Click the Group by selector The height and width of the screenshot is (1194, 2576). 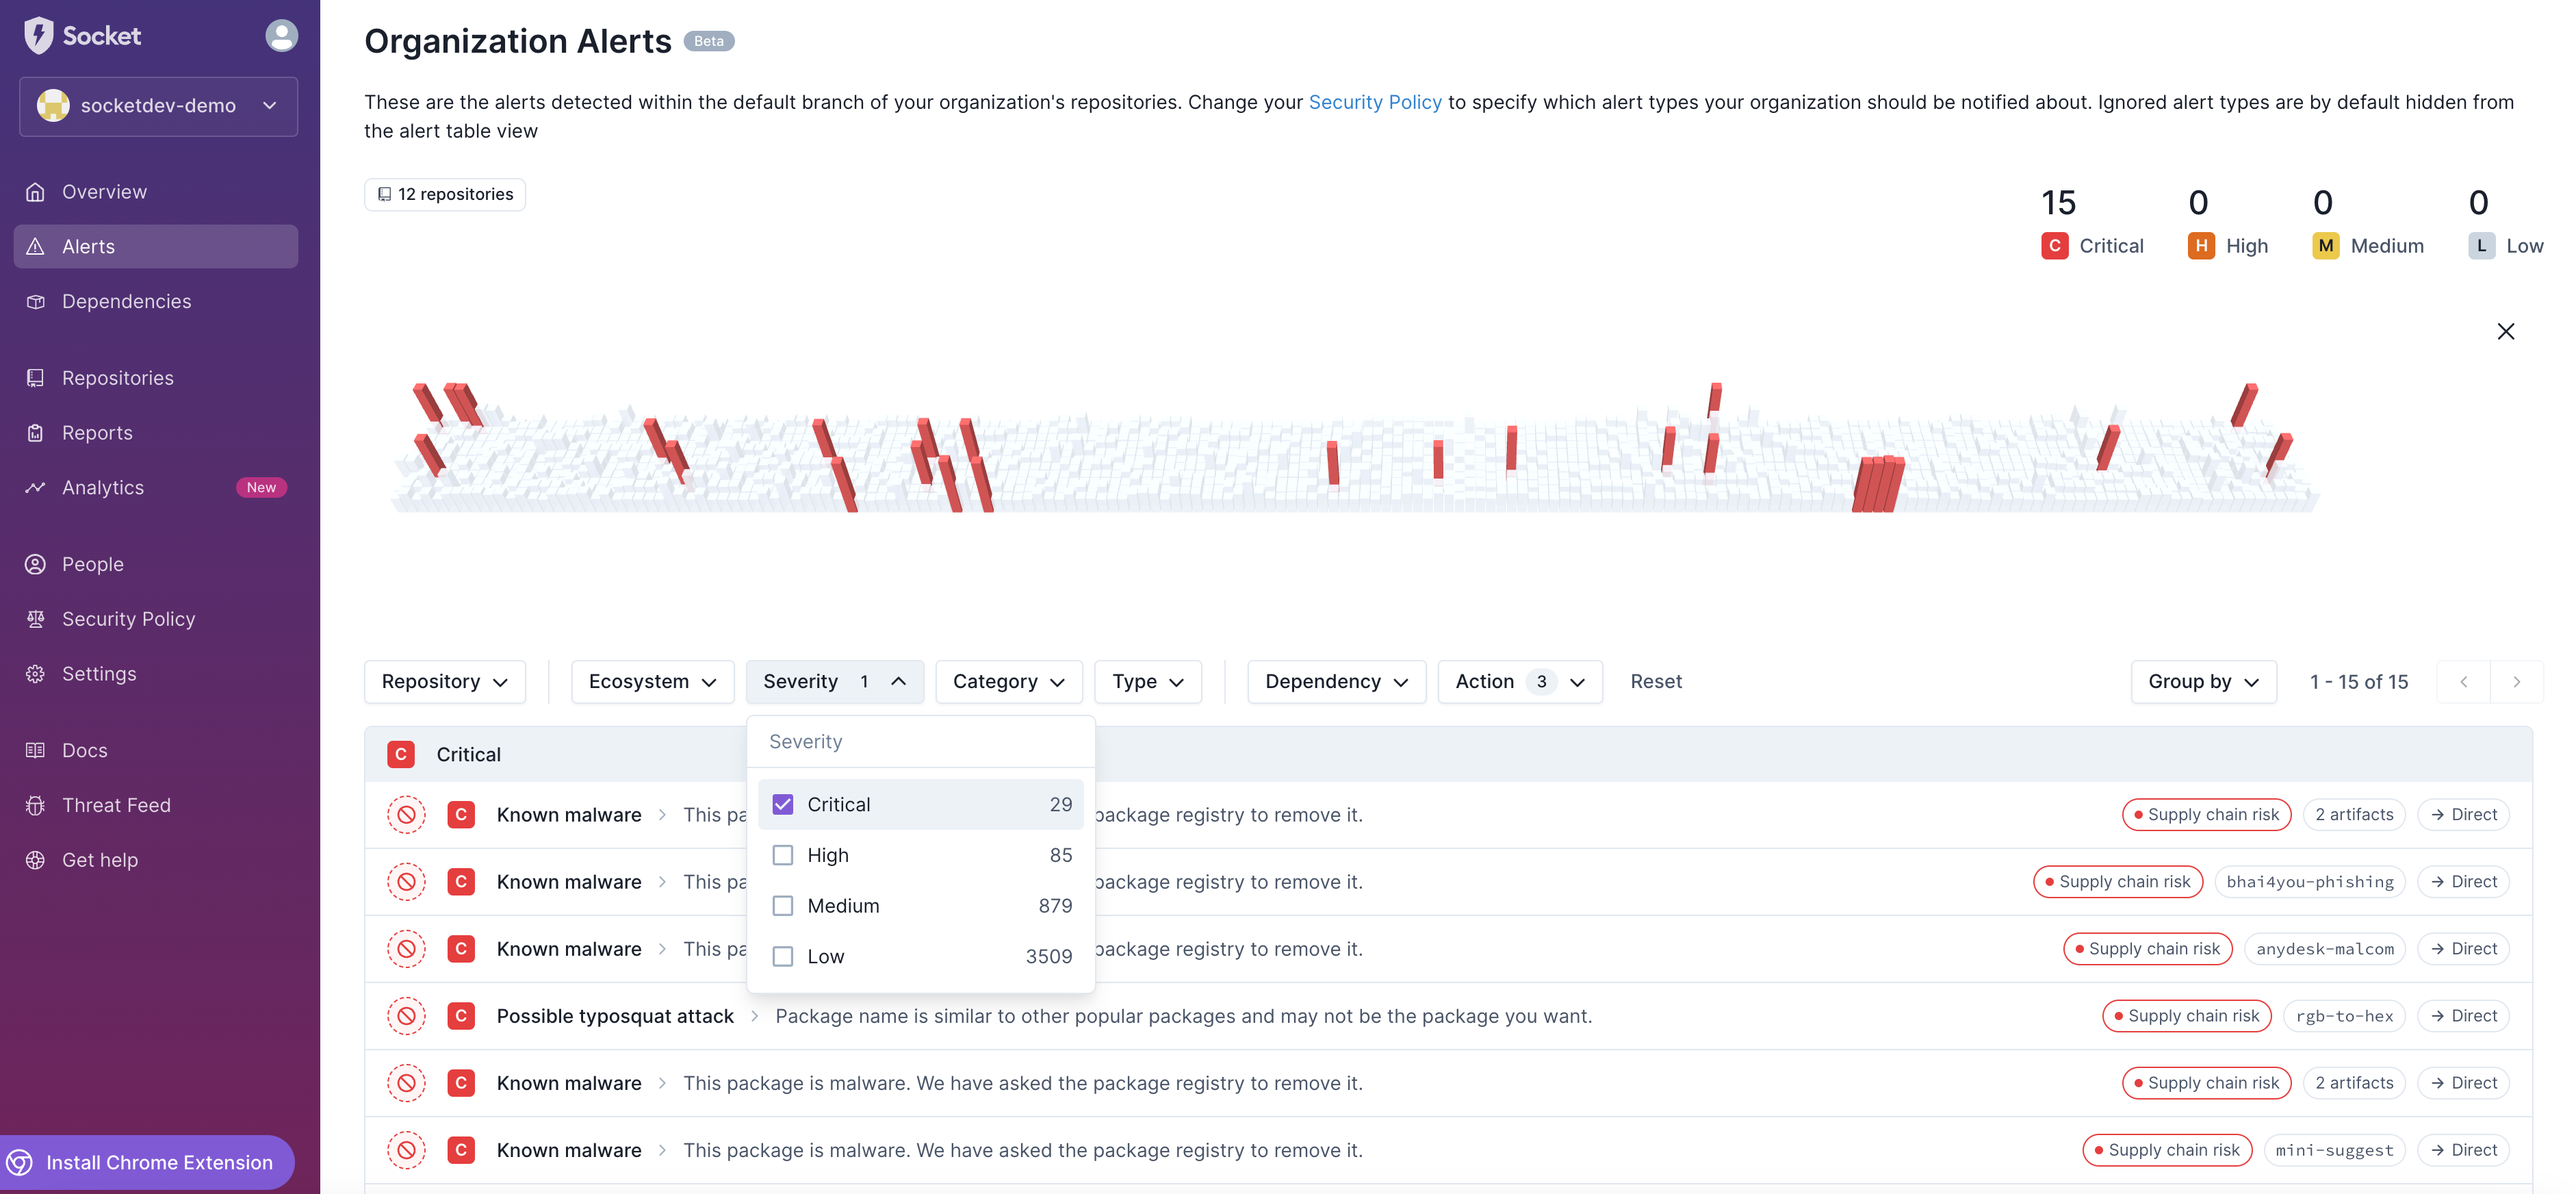pyautogui.click(x=2203, y=680)
